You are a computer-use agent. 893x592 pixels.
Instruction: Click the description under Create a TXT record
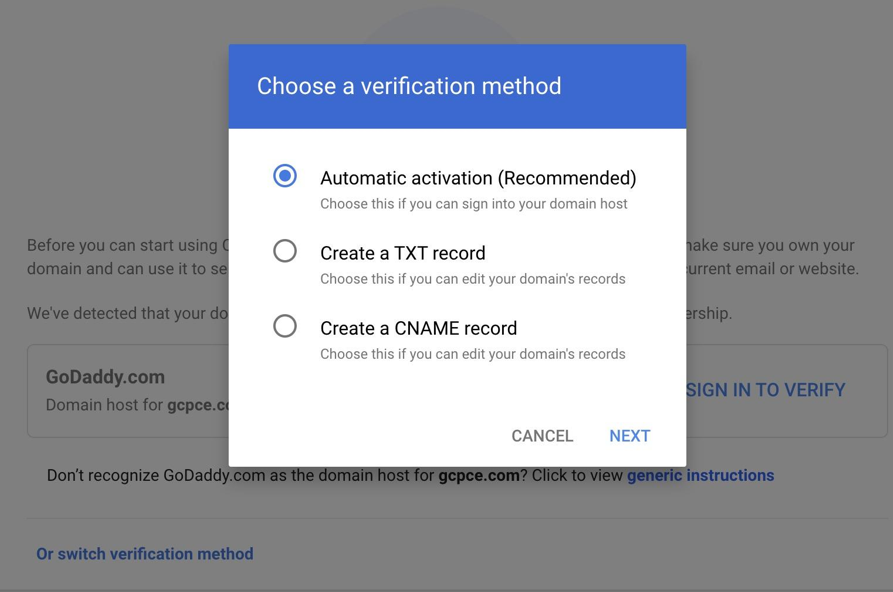coord(472,279)
